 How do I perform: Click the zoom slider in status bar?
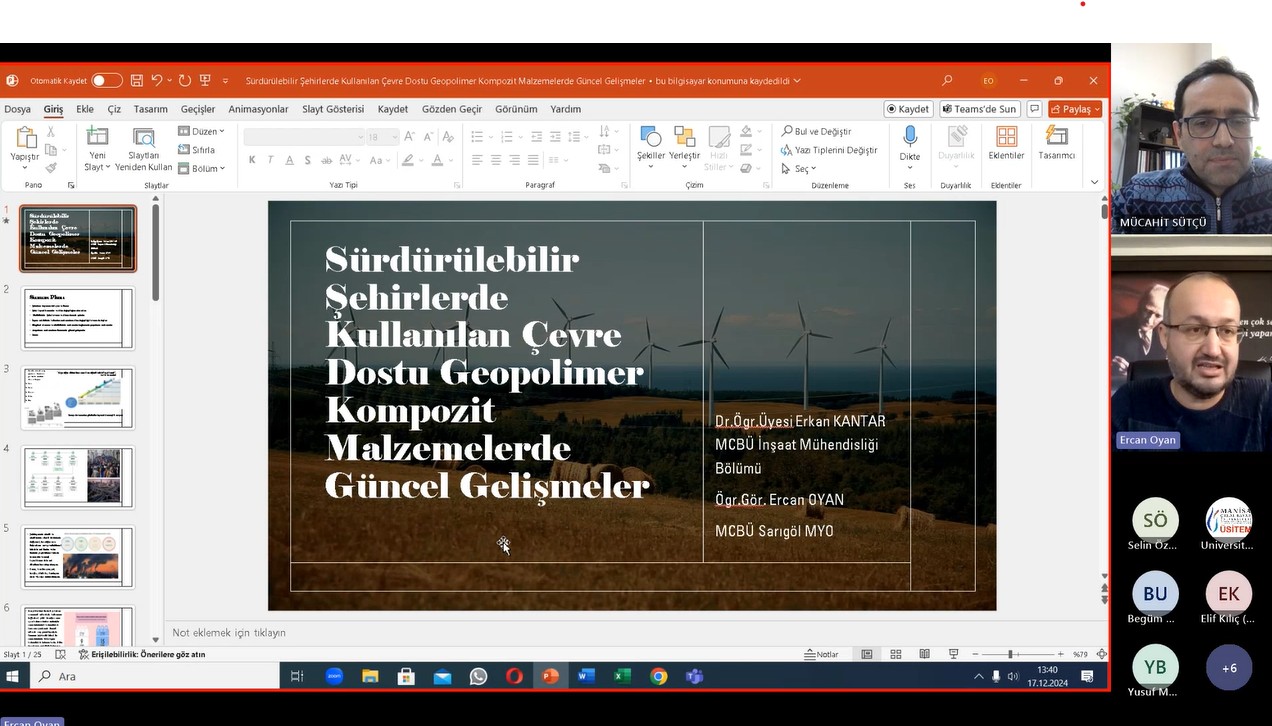coord(1010,654)
